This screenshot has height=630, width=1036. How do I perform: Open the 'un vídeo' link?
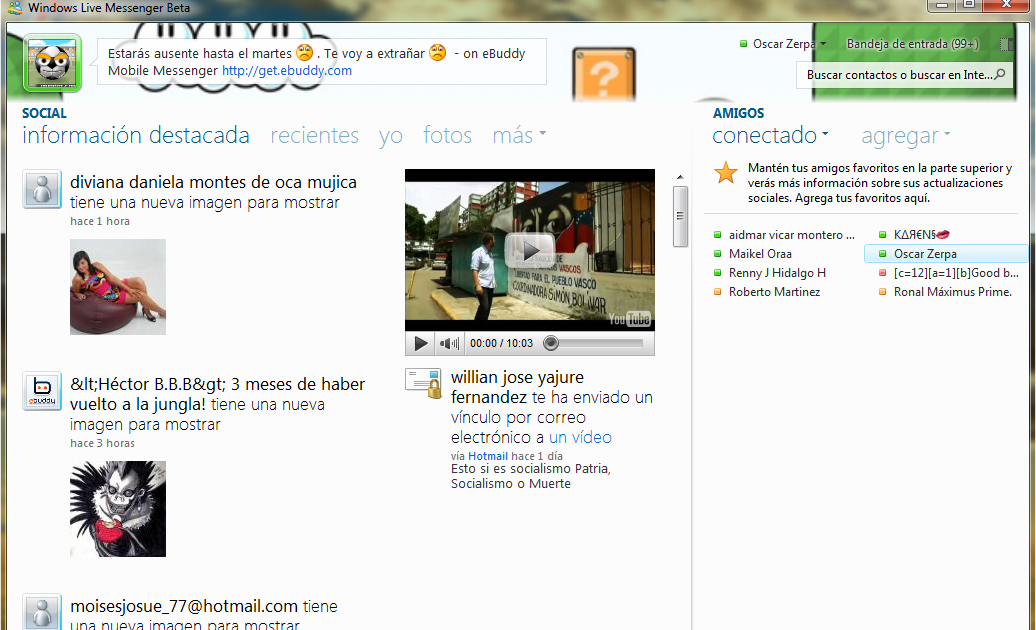click(580, 437)
